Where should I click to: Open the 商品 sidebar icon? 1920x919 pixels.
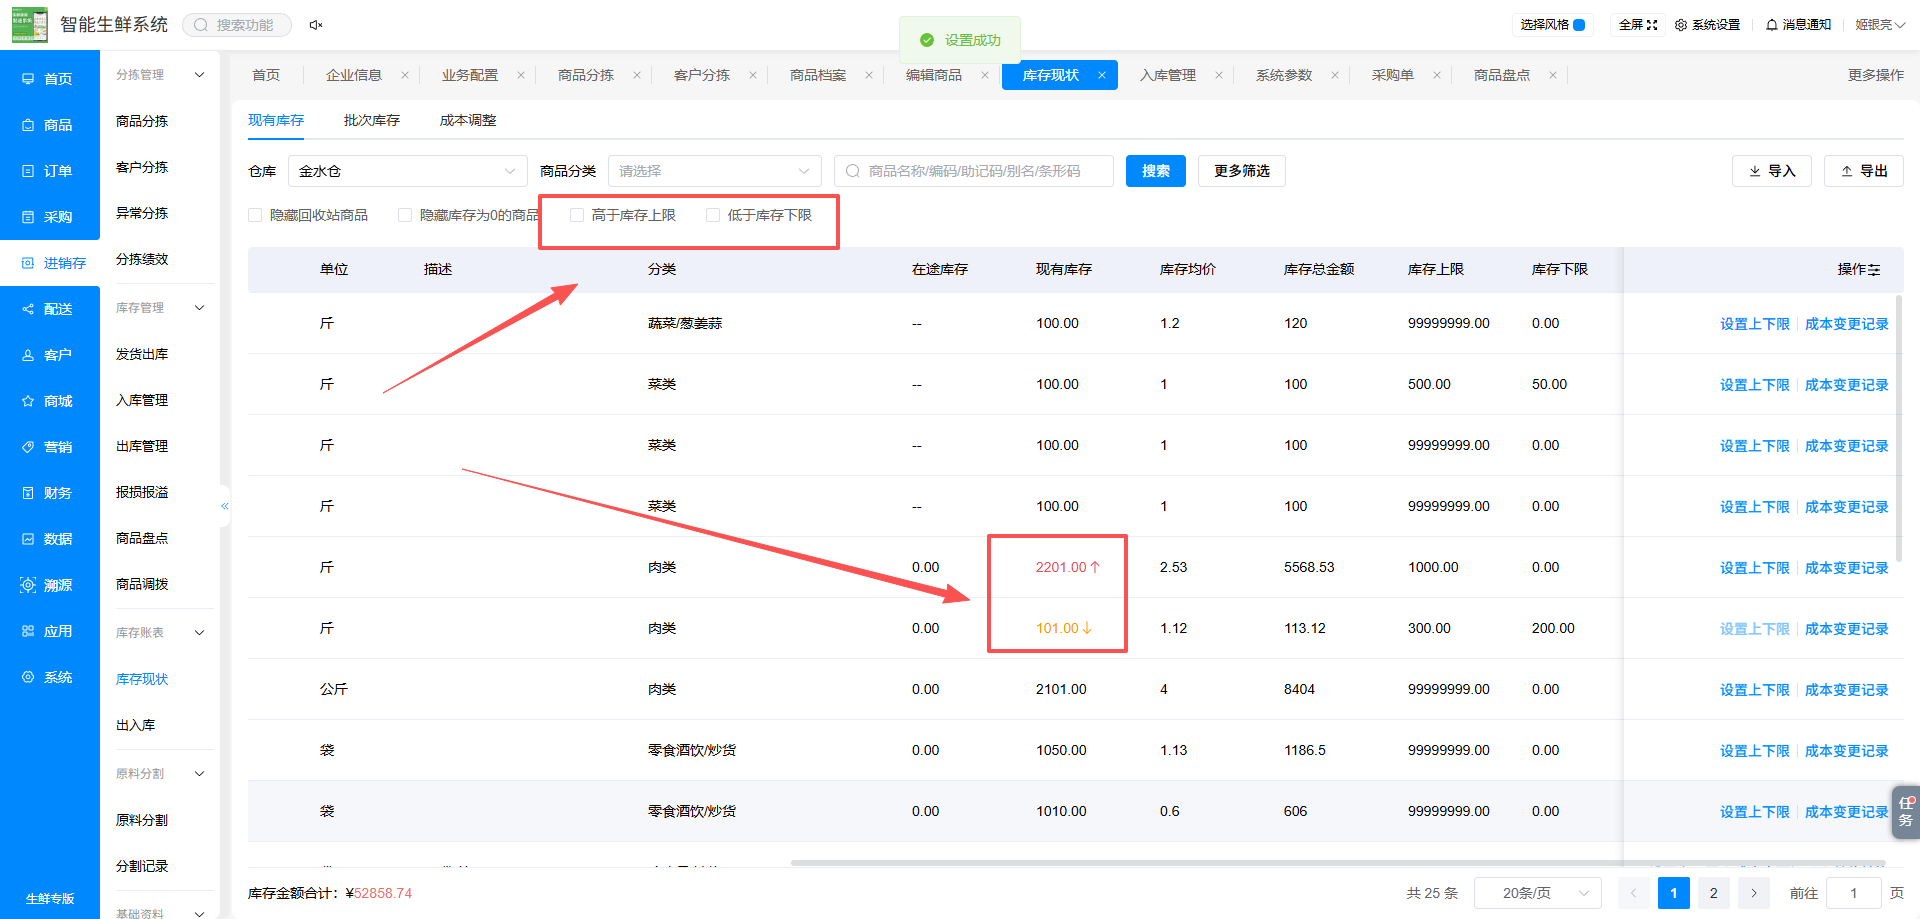click(28, 125)
